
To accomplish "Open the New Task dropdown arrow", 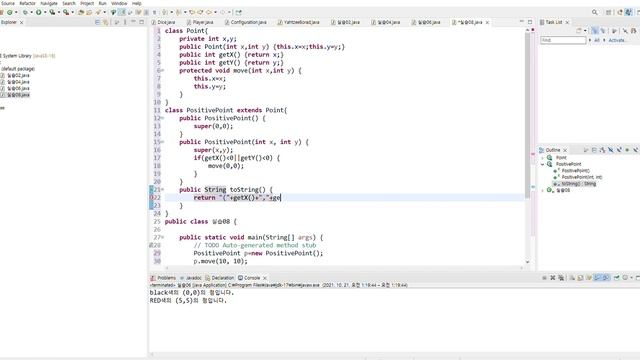I will pos(585,31).
